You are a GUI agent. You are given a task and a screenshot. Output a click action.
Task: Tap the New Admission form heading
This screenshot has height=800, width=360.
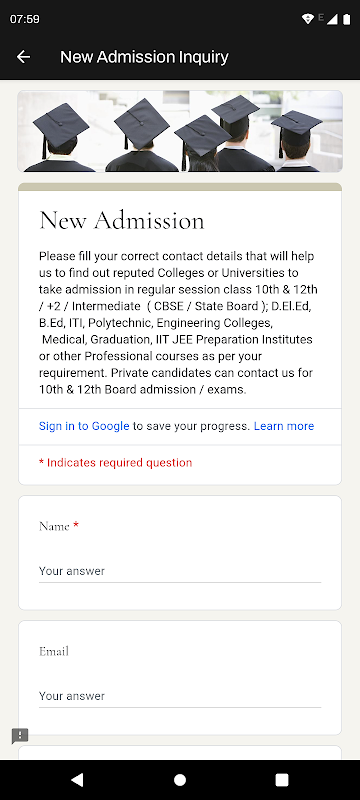[122, 221]
